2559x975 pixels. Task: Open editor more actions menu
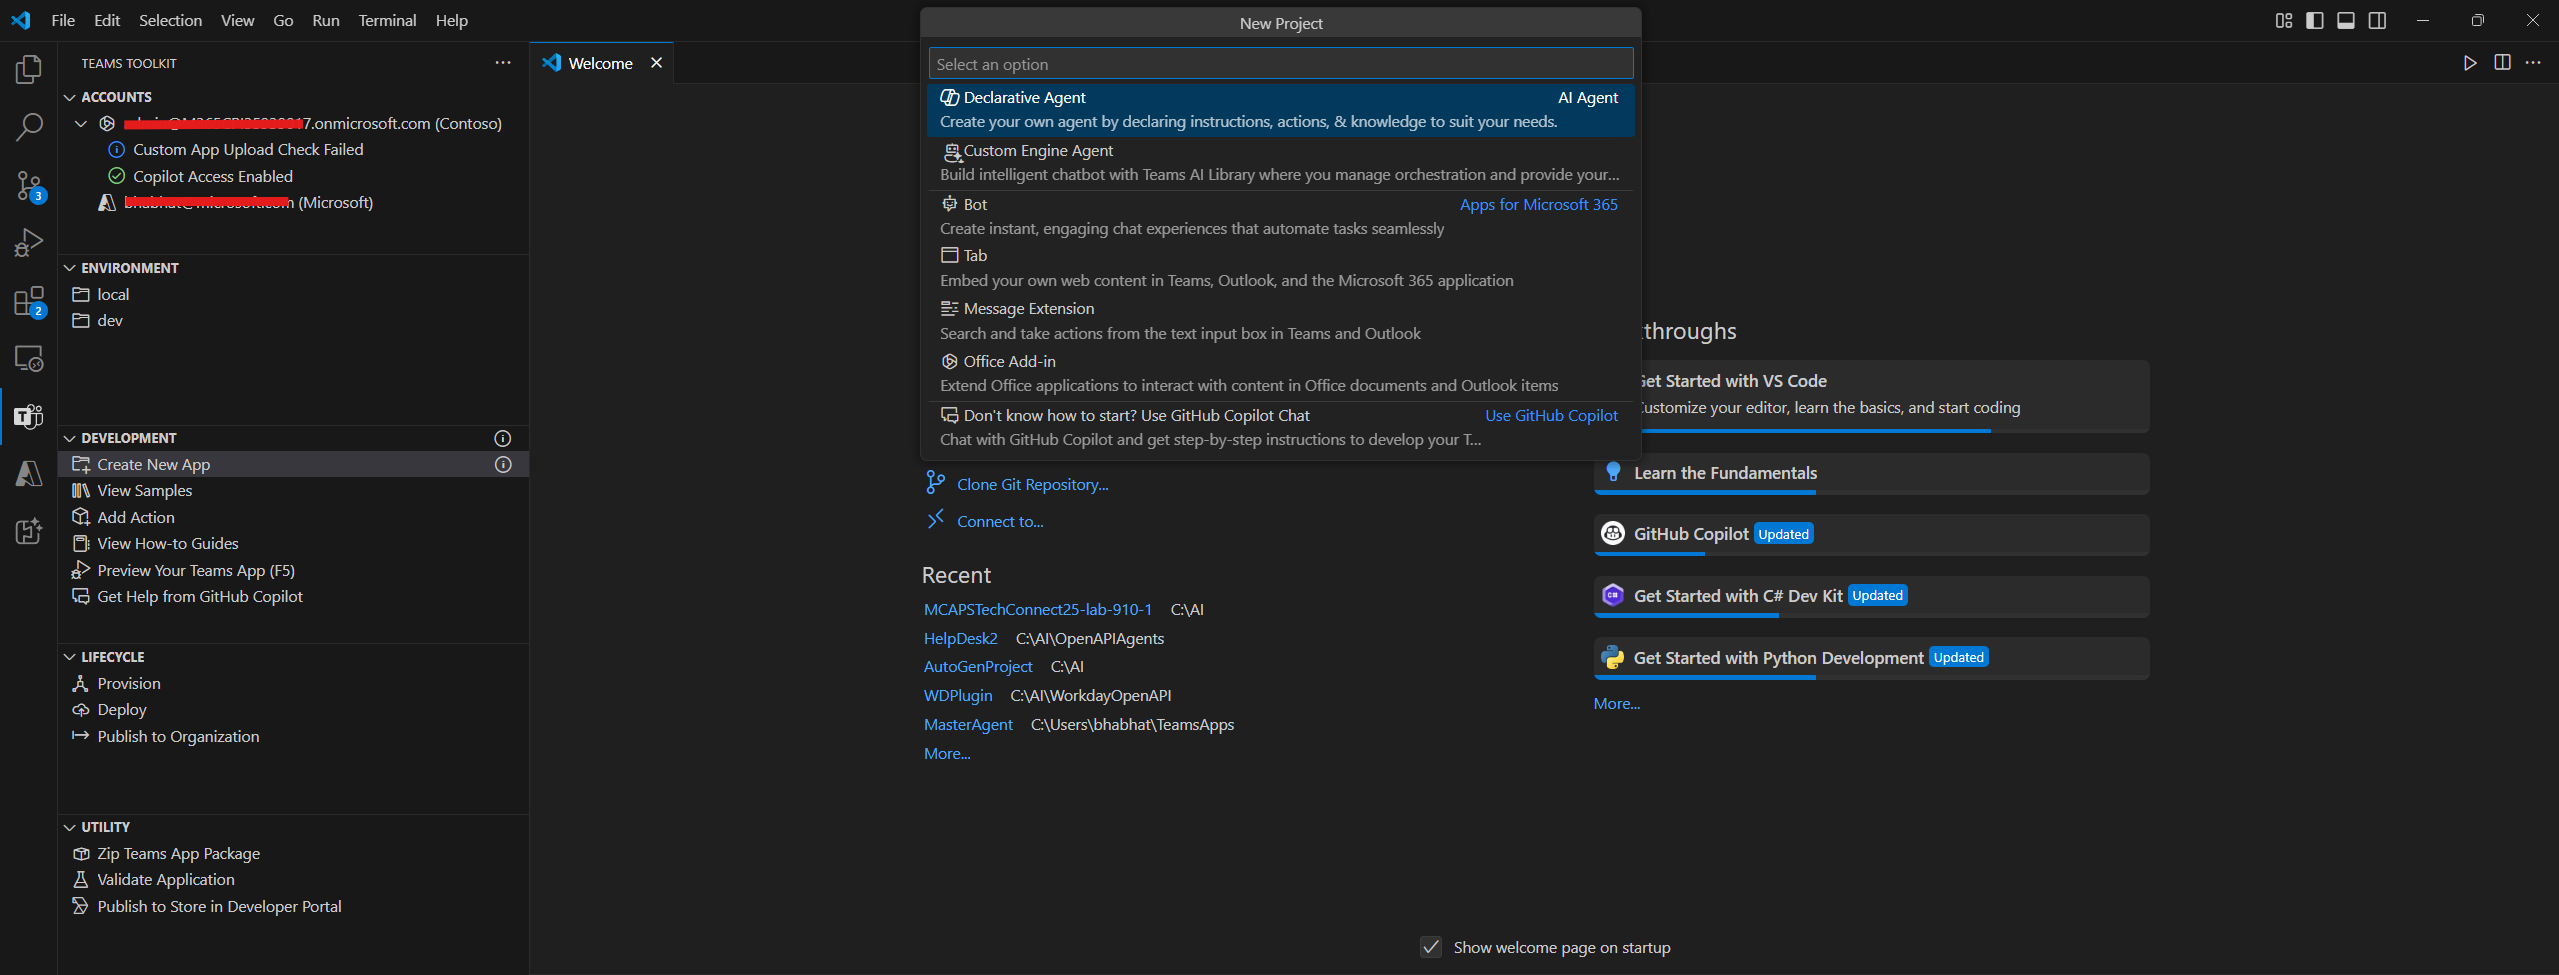point(2533,63)
